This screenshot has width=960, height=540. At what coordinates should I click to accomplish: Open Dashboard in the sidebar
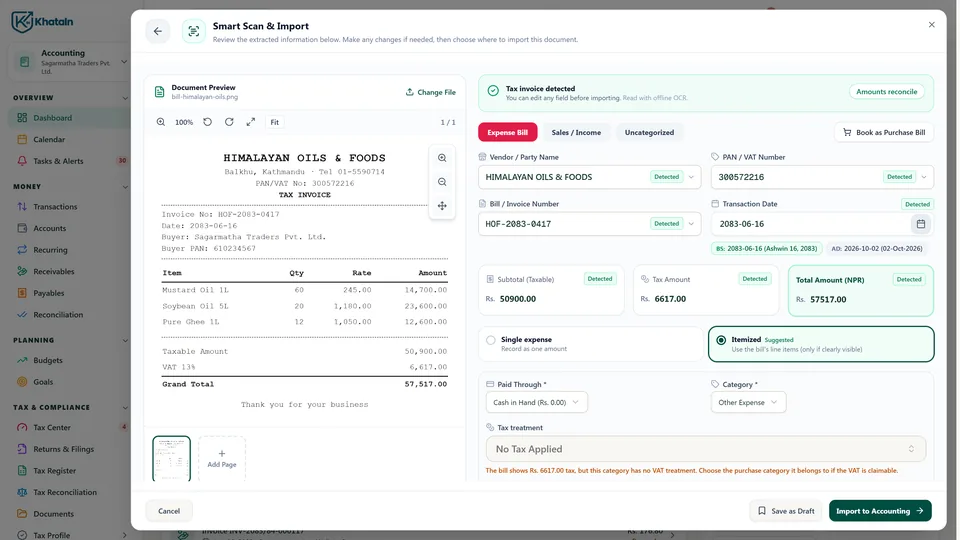point(69,118)
